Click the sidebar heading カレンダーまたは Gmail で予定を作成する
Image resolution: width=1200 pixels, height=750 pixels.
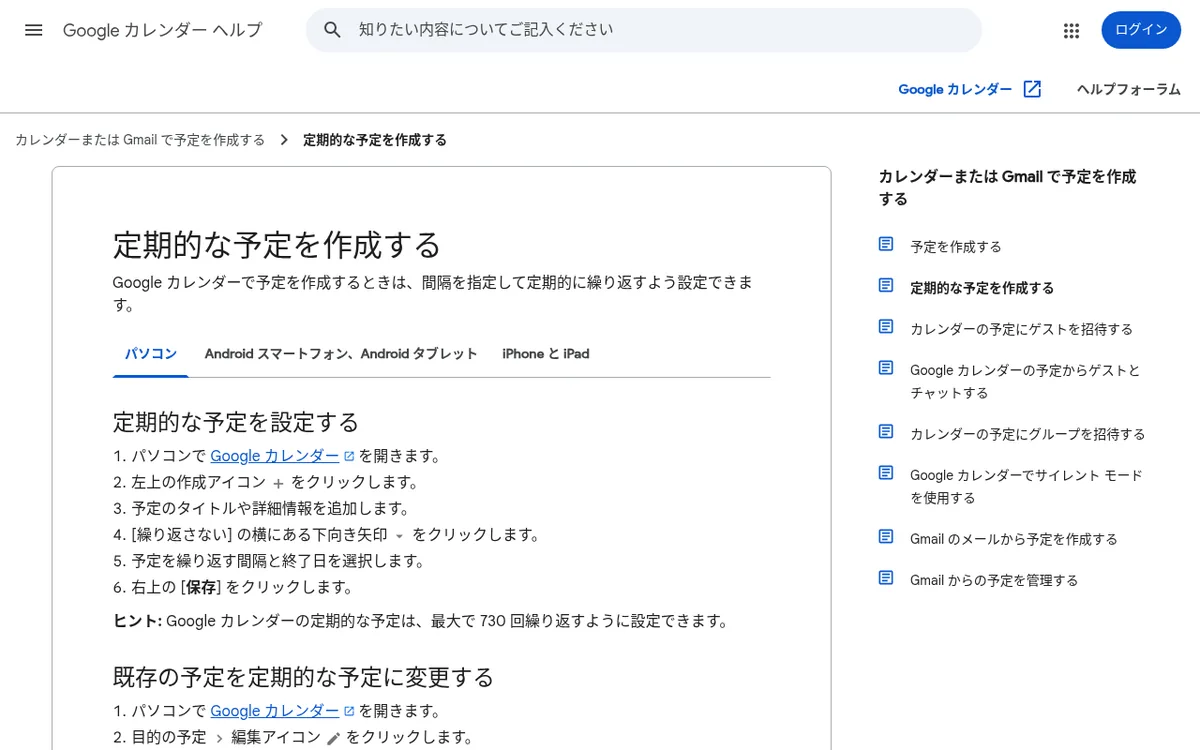(1007, 187)
